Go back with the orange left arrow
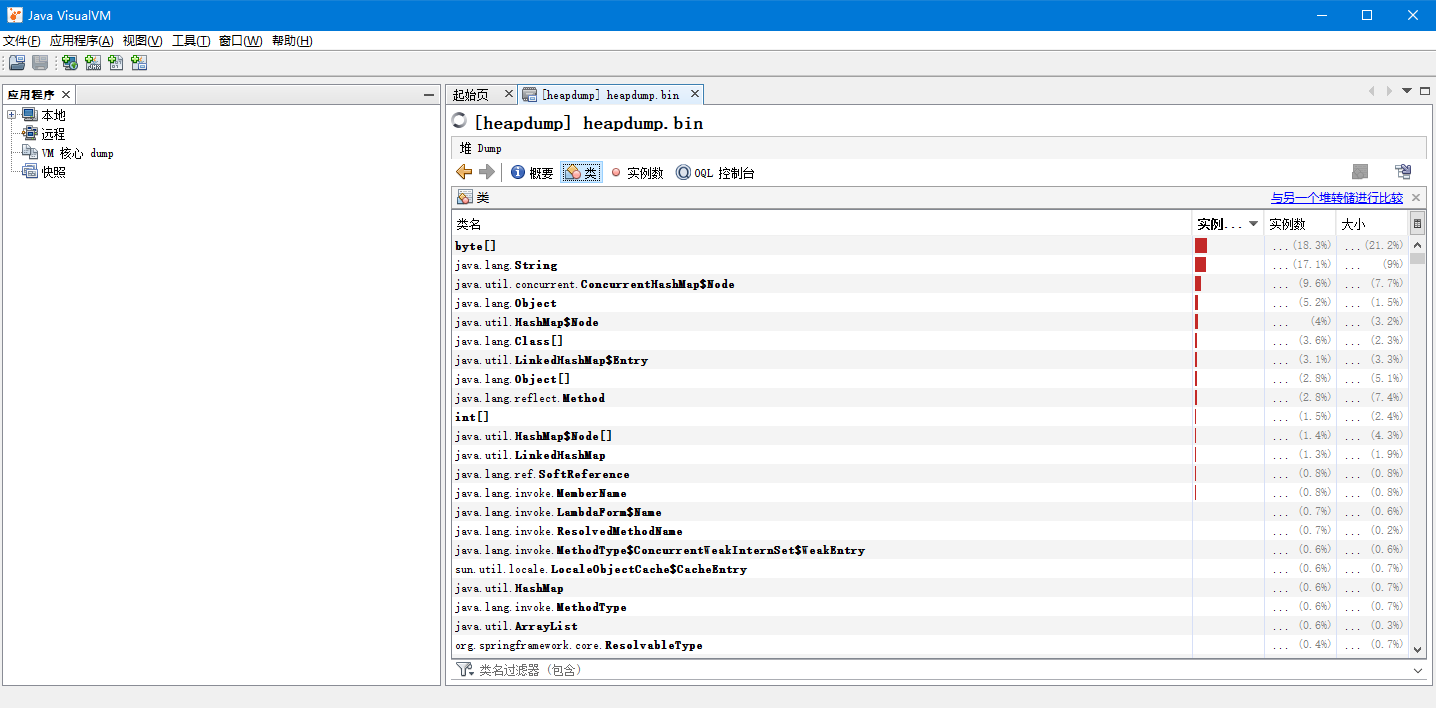The height and width of the screenshot is (708, 1436). [464, 172]
